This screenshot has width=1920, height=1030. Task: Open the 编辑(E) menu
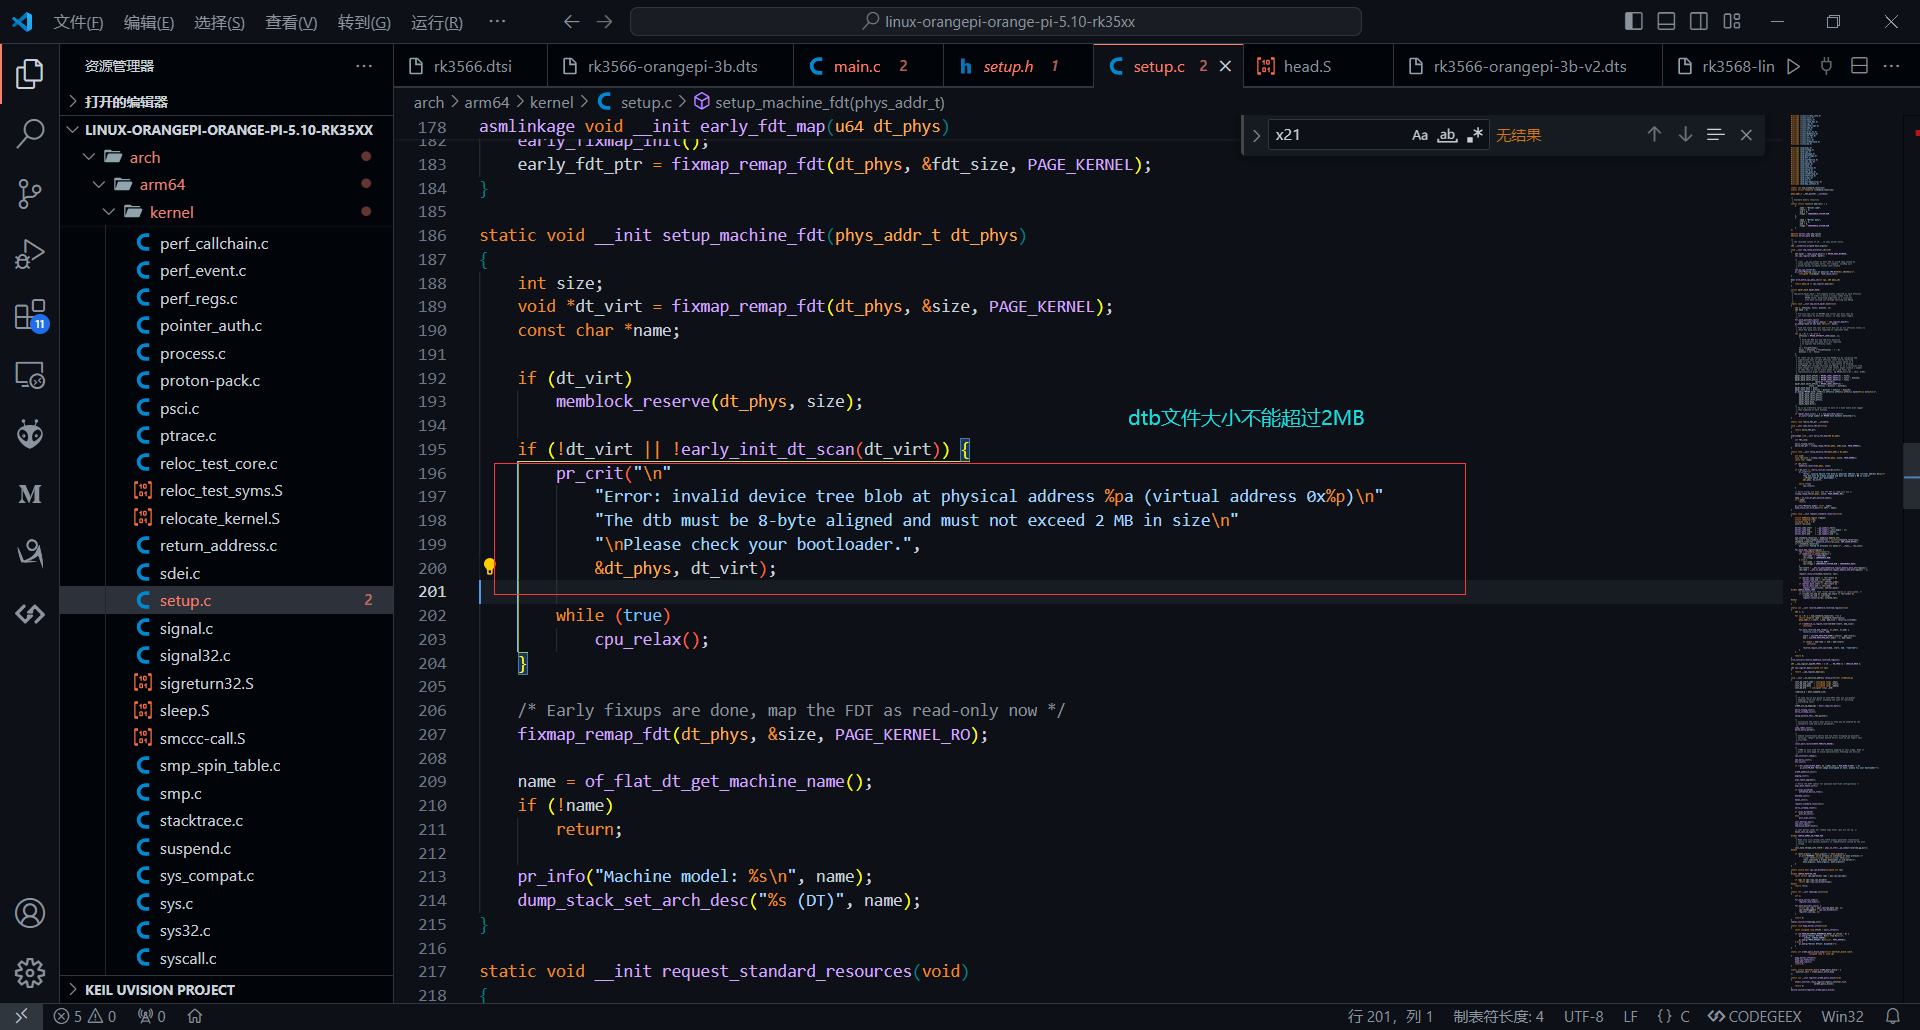tap(149, 22)
